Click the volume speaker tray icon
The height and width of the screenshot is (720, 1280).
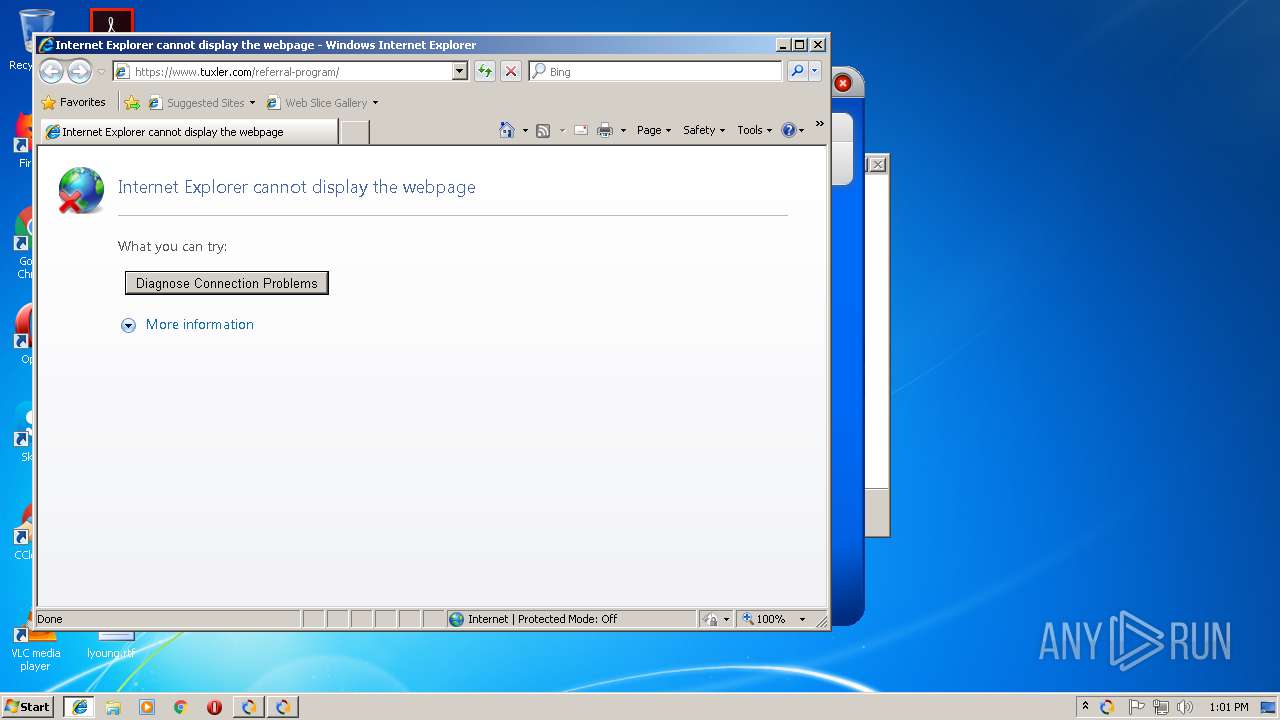pos(1185,707)
